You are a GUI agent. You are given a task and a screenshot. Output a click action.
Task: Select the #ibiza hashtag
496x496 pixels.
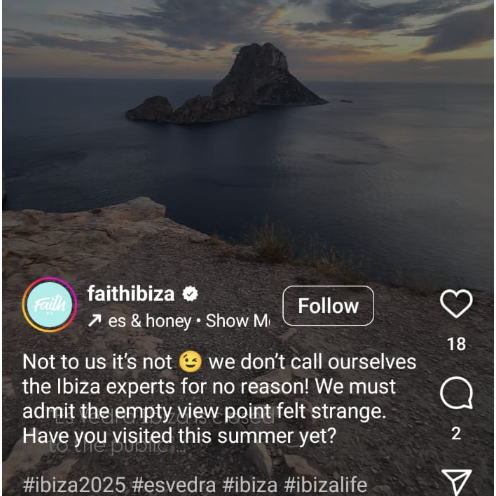(x=250, y=485)
